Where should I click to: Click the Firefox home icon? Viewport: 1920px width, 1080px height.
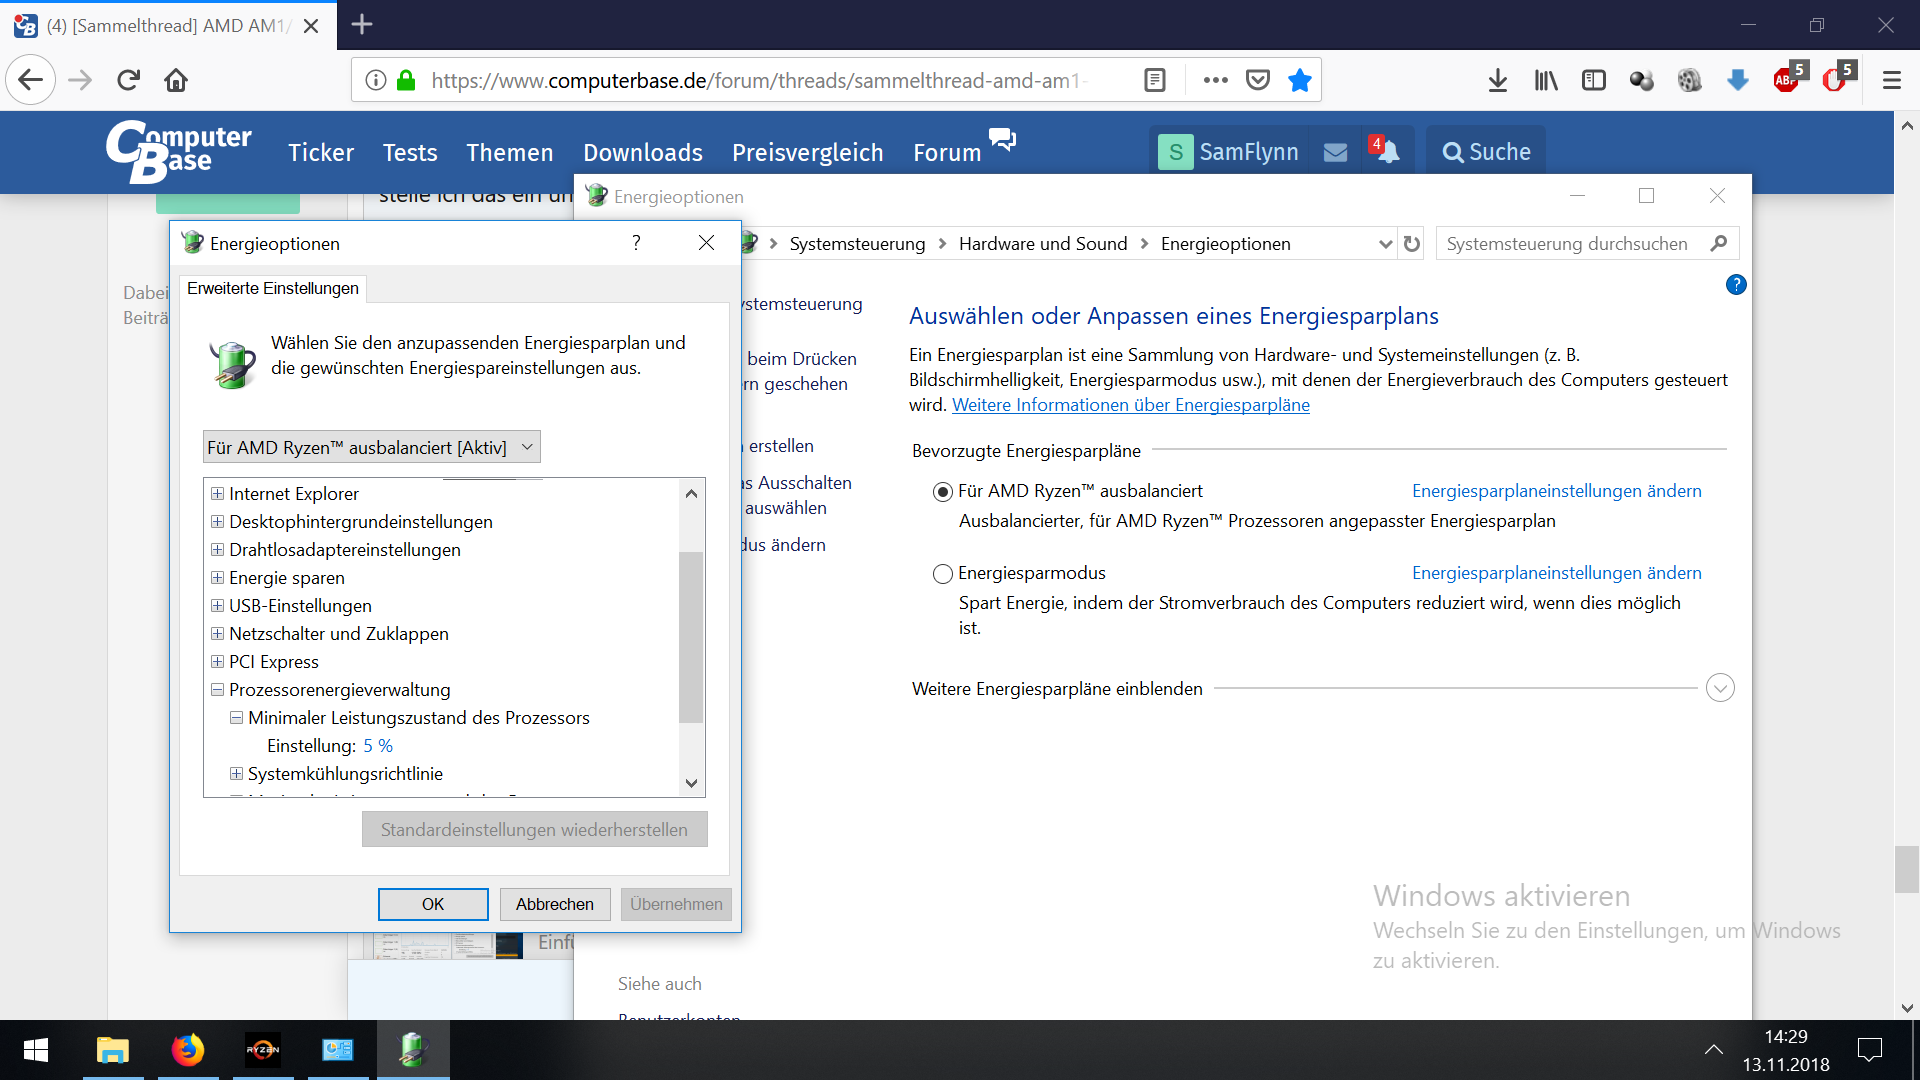click(176, 80)
